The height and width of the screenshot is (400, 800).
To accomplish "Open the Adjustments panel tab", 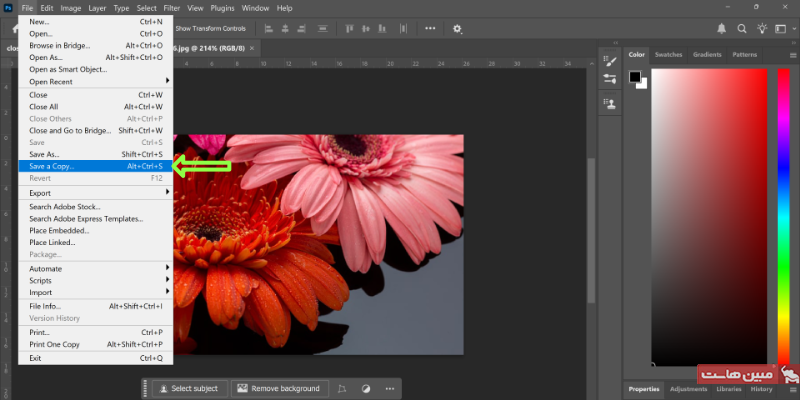I will click(x=688, y=388).
